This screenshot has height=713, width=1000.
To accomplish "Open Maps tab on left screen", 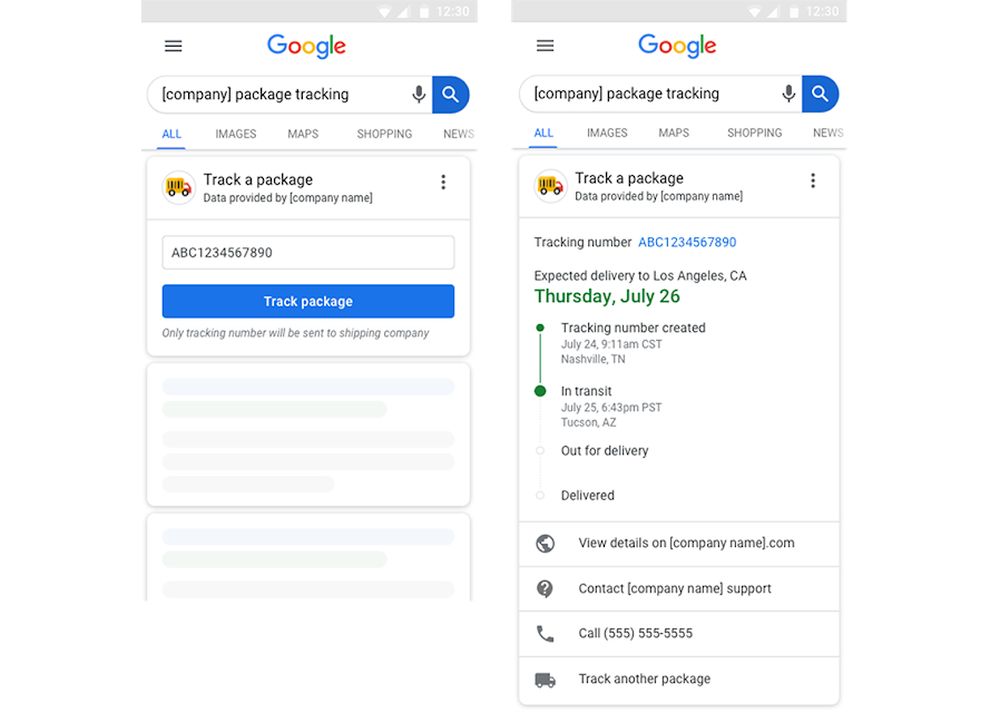I will (x=303, y=134).
